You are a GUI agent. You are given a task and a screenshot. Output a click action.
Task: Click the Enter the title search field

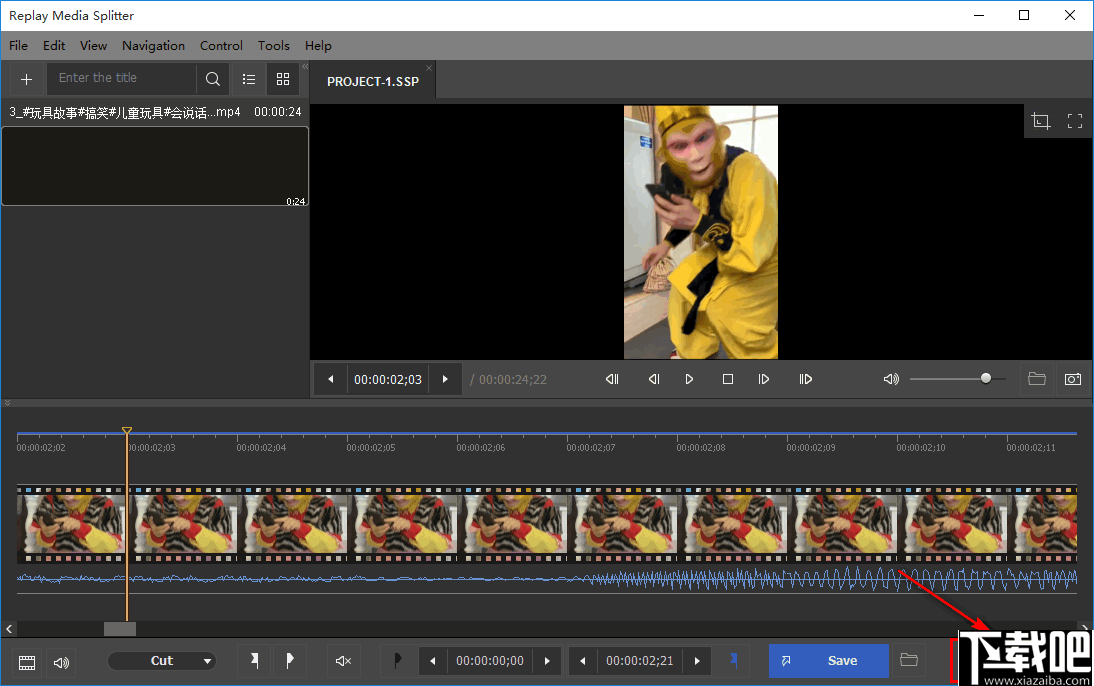121,78
